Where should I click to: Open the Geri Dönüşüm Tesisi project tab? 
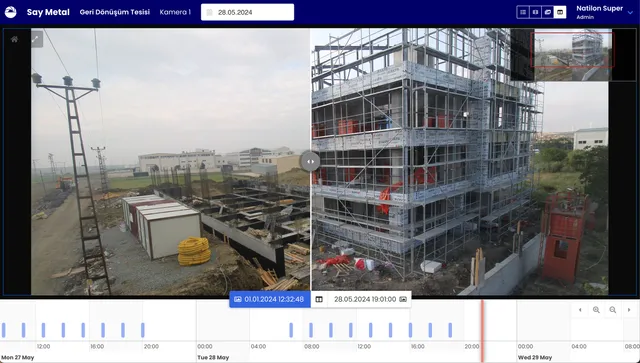[x=115, y=12]
